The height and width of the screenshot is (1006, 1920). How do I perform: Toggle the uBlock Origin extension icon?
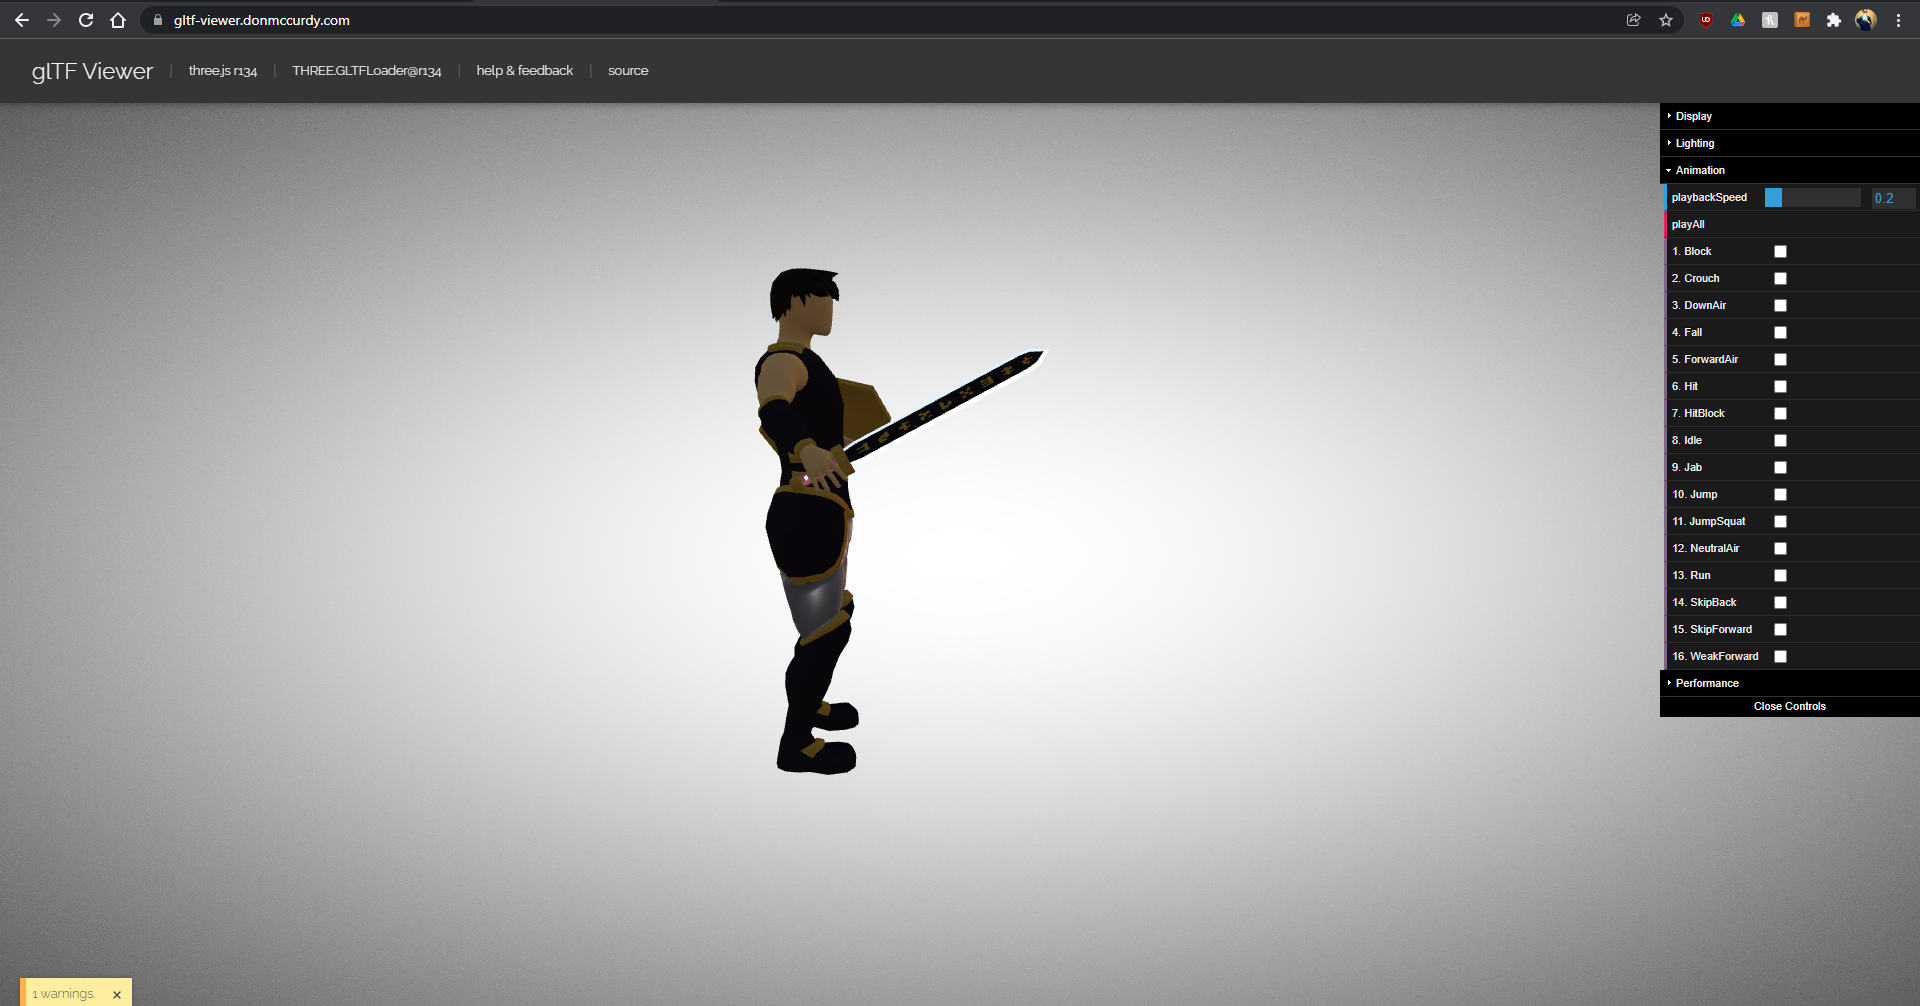(1705, 20)
